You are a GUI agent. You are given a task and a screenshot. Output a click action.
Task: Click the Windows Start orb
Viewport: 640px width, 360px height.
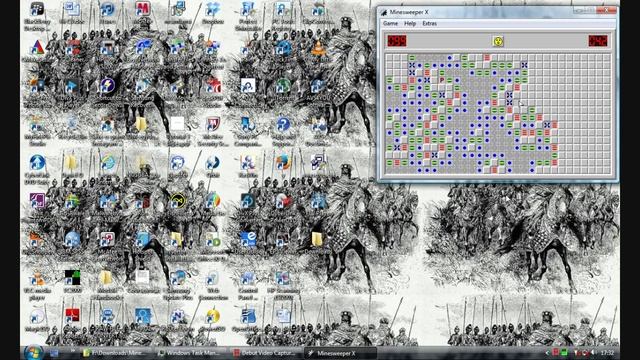[x=33, y=353]
